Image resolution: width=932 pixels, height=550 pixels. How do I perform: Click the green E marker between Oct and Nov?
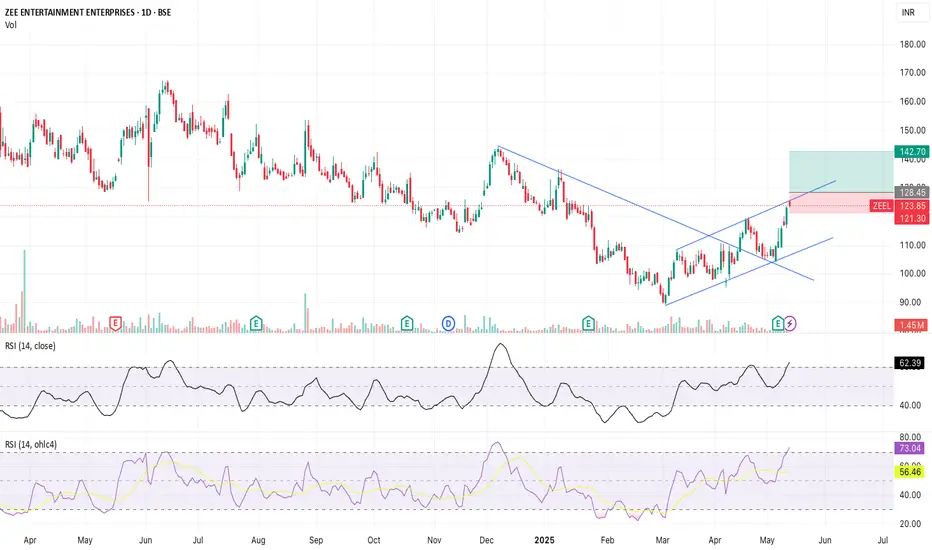(x=407, y=323)
